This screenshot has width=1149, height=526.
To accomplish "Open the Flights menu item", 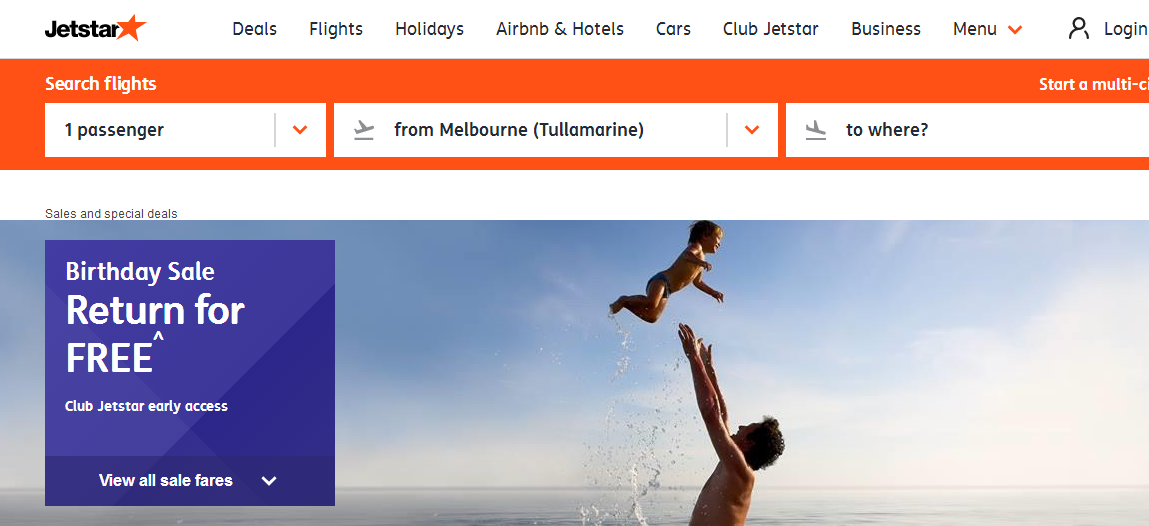I will click(336, 29).
